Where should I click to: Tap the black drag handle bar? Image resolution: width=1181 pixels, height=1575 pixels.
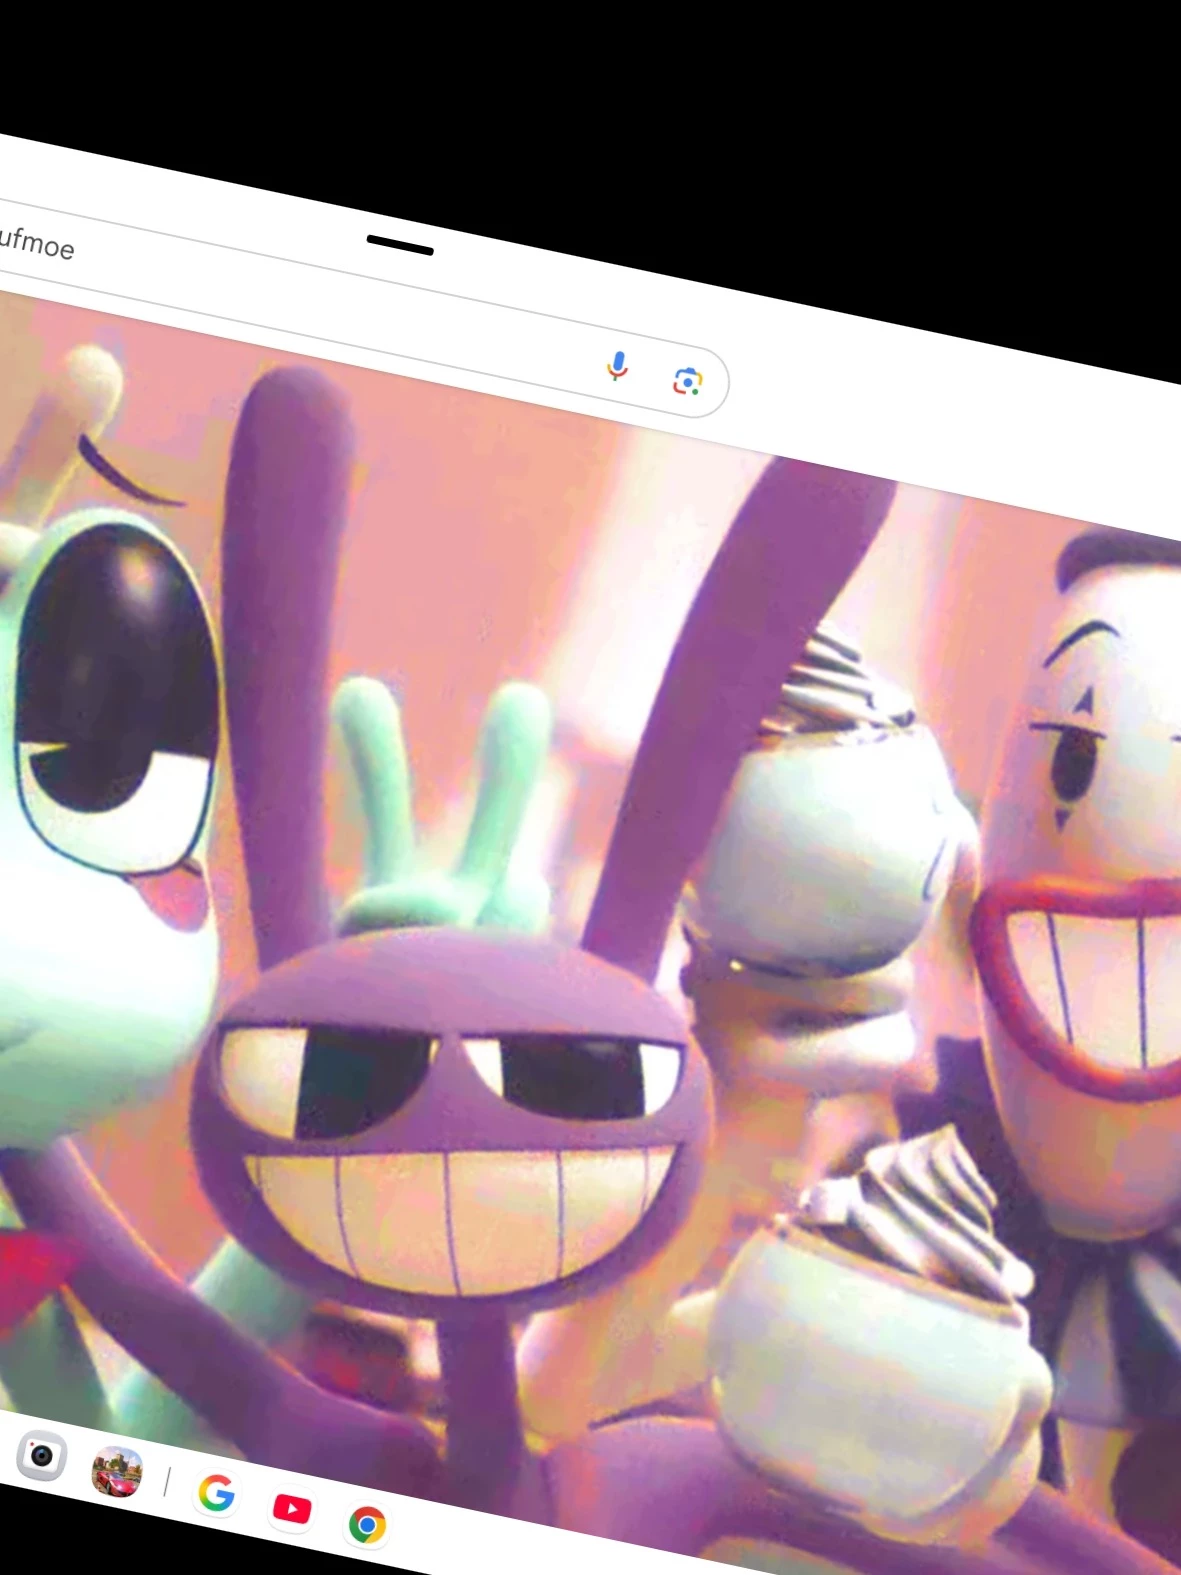(x=400, y=245)
